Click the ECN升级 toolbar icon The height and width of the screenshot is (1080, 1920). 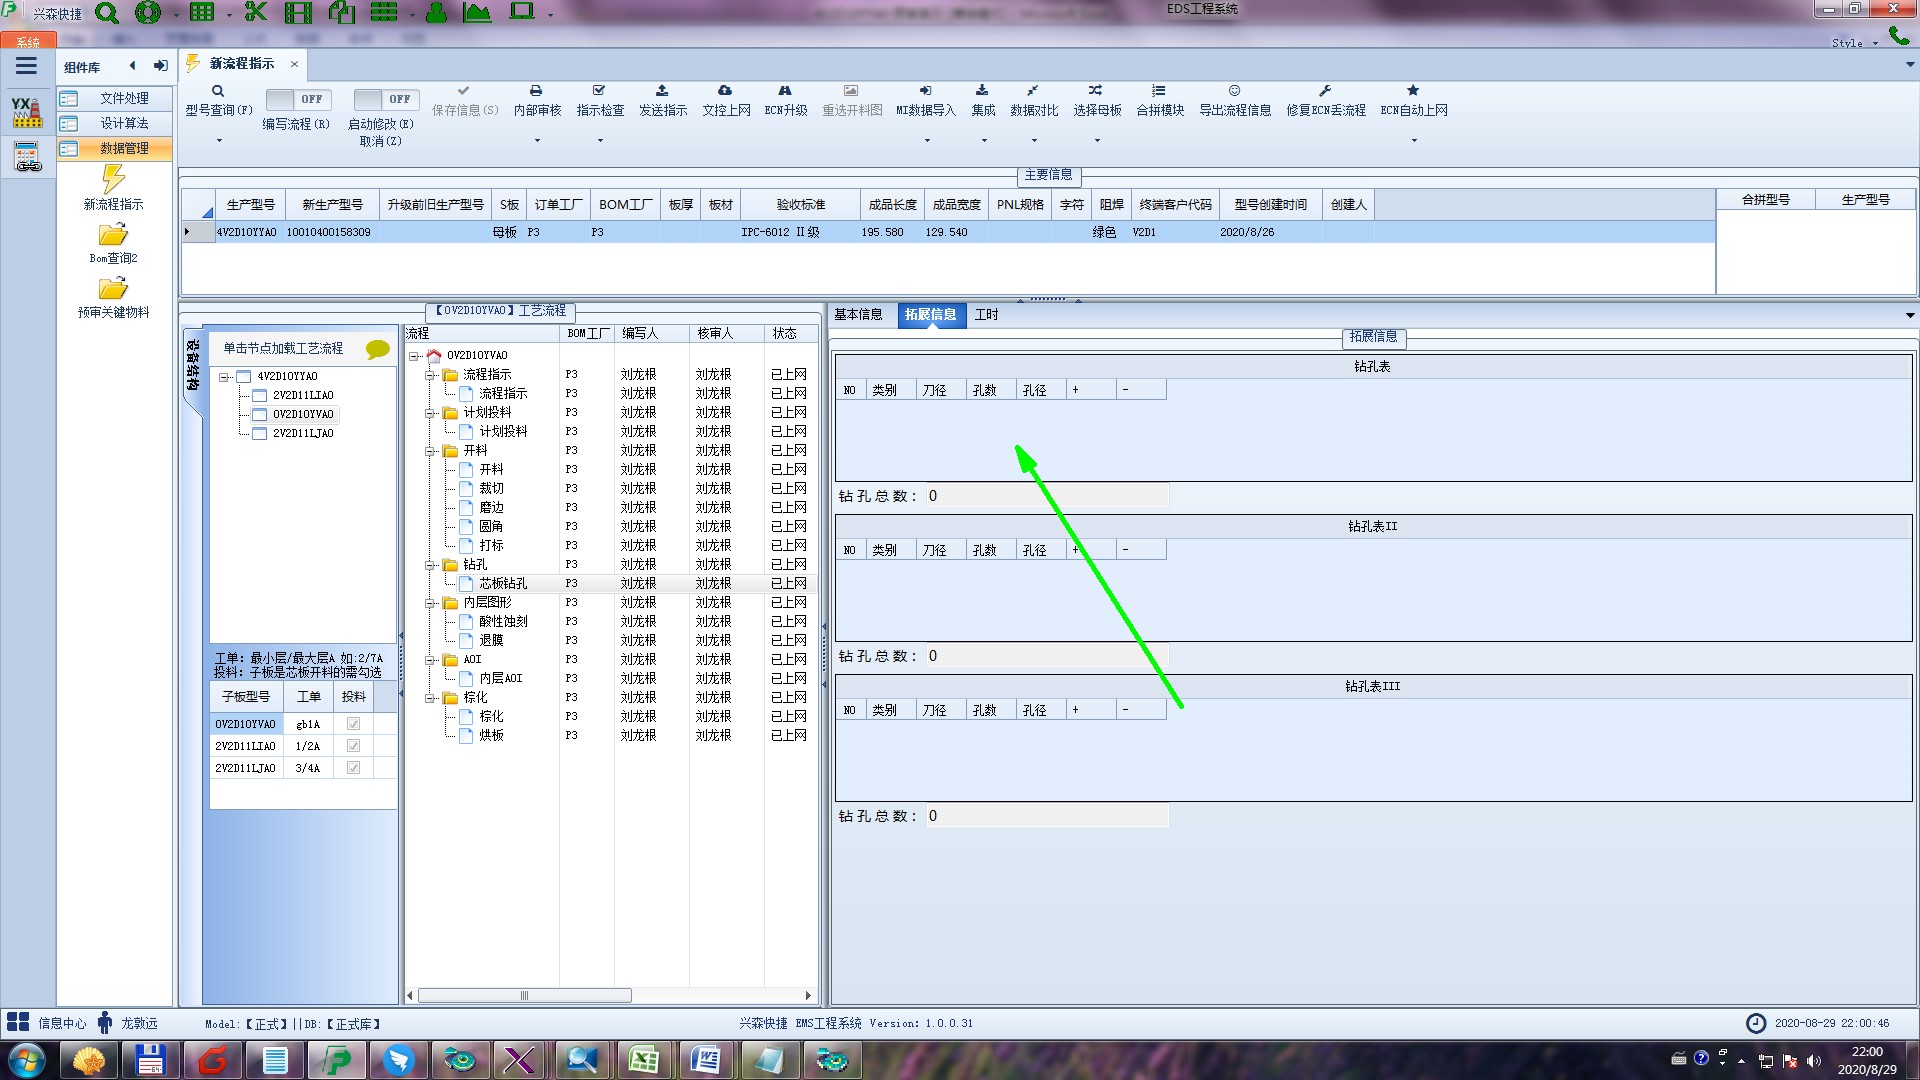785,91
